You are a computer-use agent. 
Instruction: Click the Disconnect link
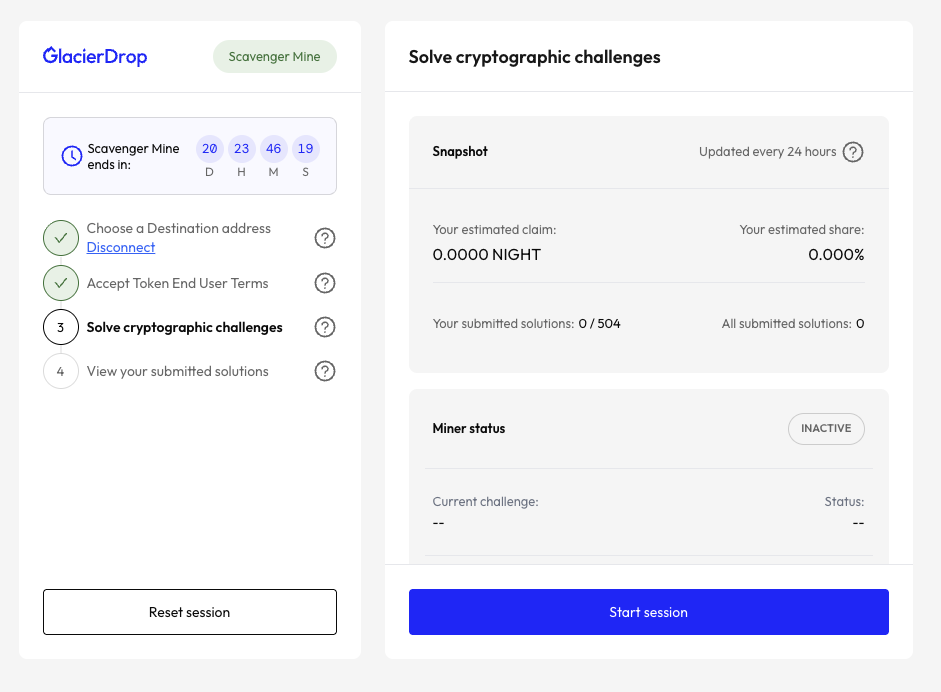click(x=121, y=247)
